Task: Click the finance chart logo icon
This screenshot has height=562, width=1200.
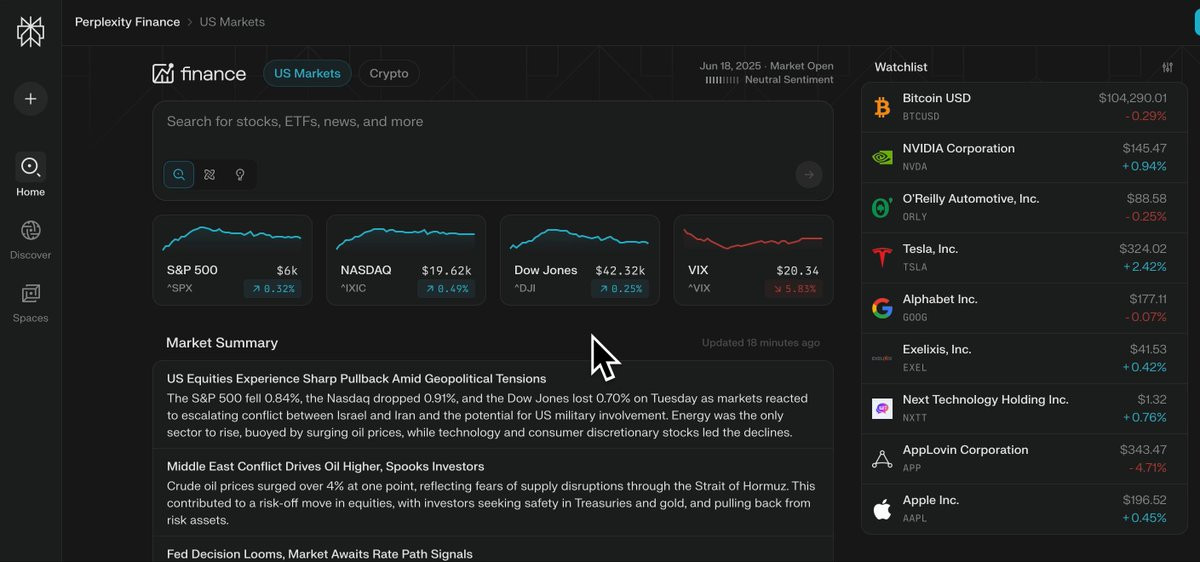Action: point(163,73)
